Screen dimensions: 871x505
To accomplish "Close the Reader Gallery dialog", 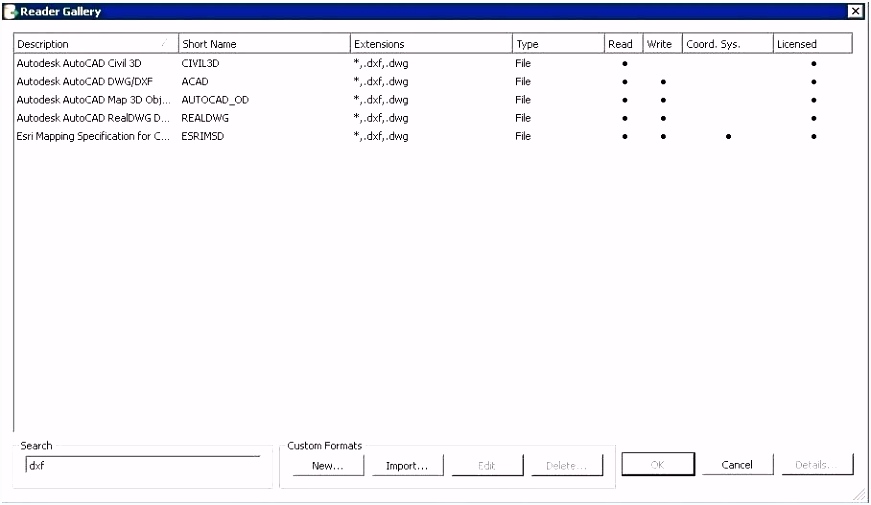I will (855, 11).
